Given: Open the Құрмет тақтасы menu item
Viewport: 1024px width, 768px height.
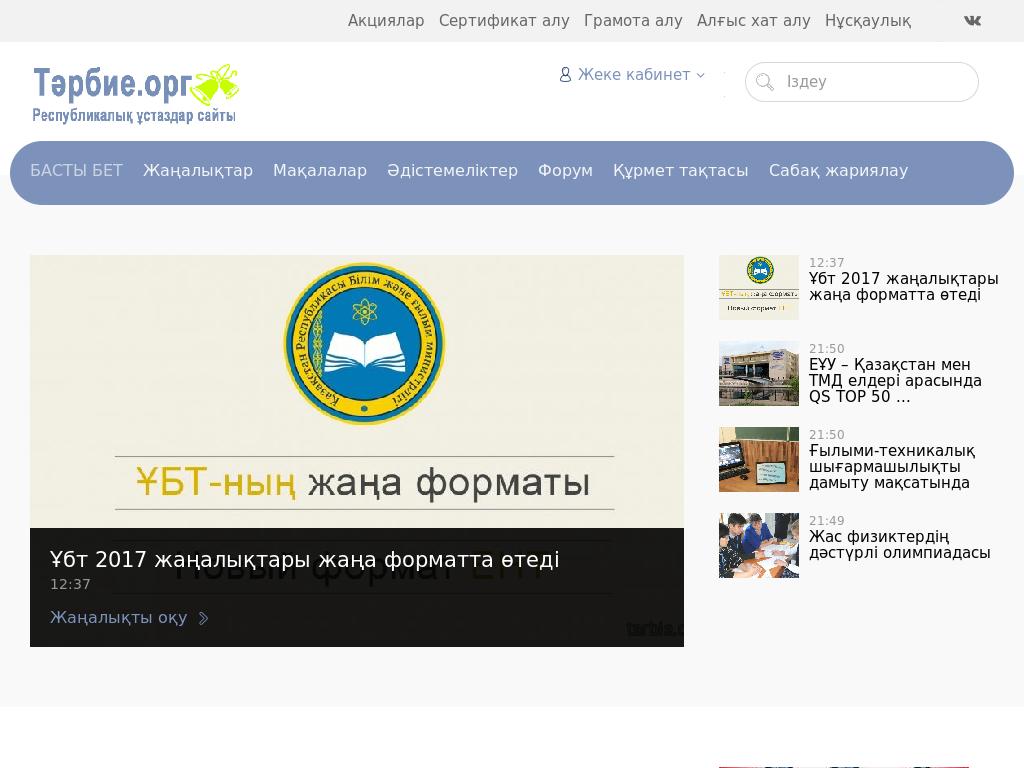Looking at the screenshot, I should (680, 170).
